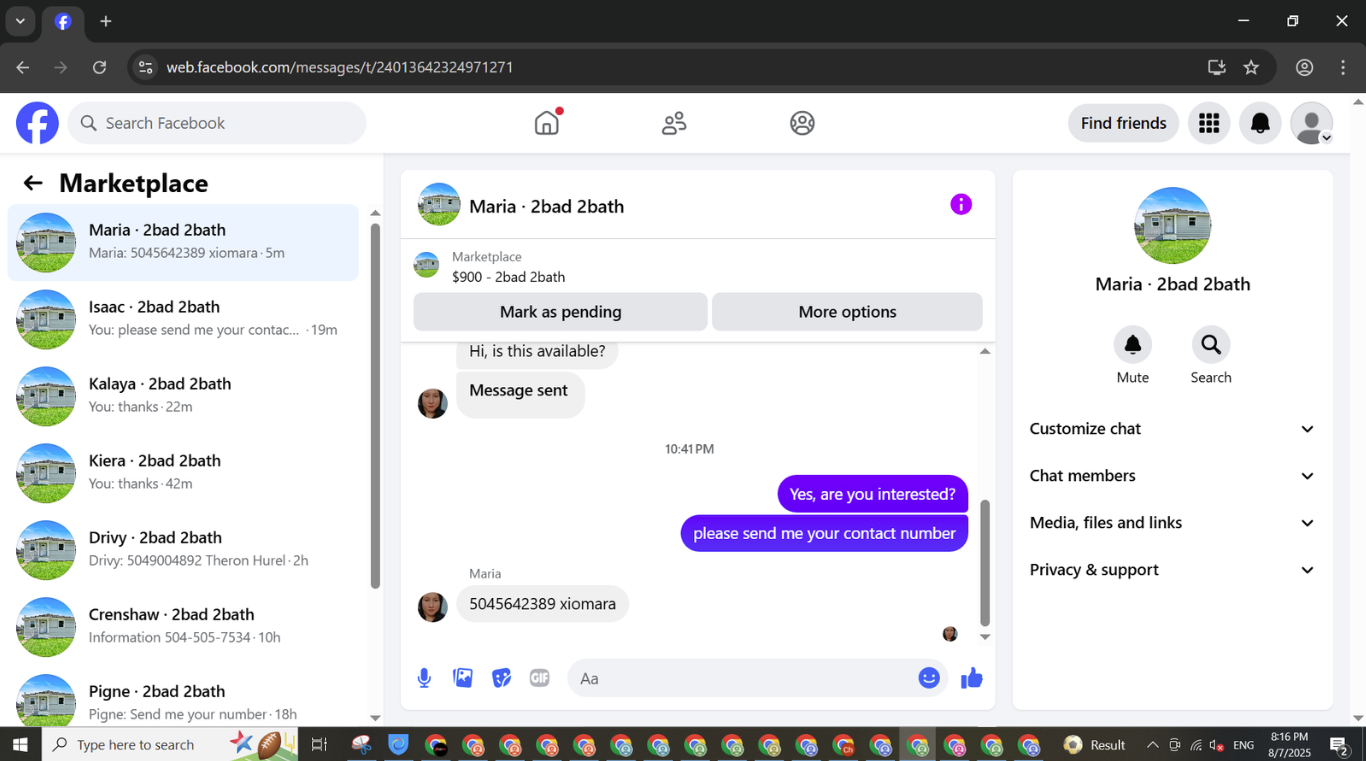This screenshot has height=761, width=1366.
Task: Attach a photo using the image icon
Action: (463, 678)
